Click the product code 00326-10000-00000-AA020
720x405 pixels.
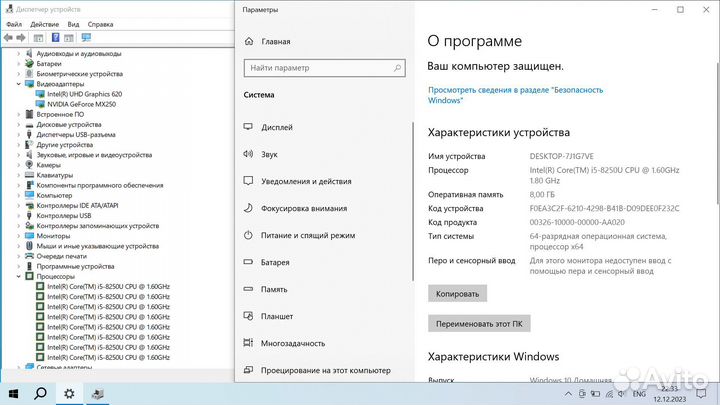577,222
